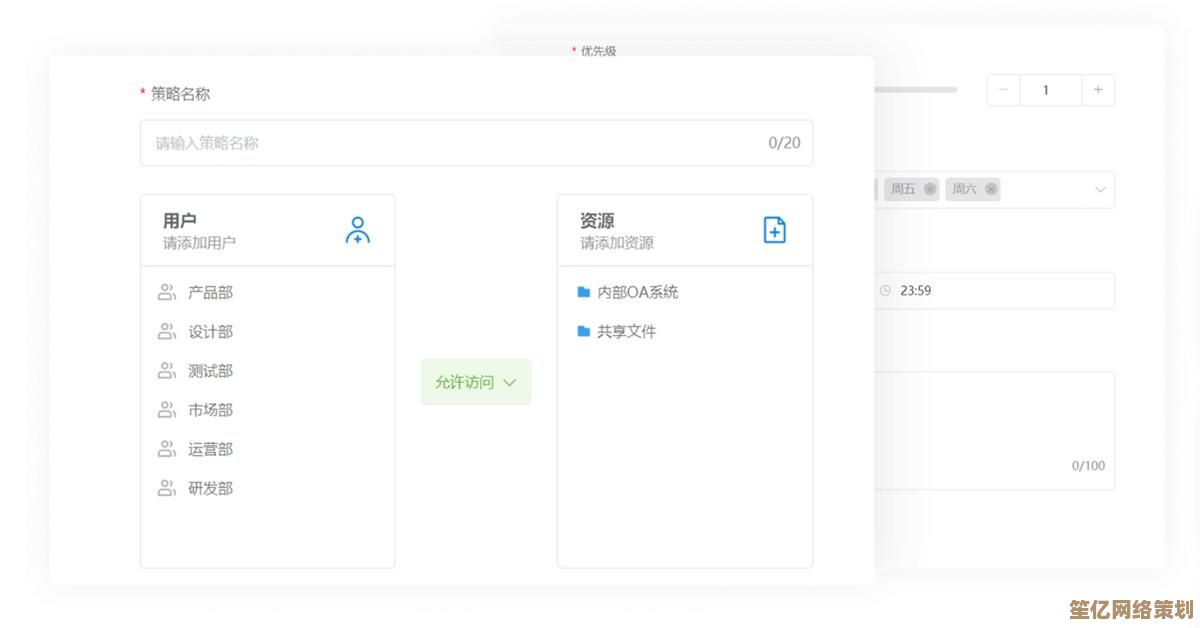Viewport: 1200px width, 628px height.
Task: Click the add resource file icon
Action: [774, 230]
